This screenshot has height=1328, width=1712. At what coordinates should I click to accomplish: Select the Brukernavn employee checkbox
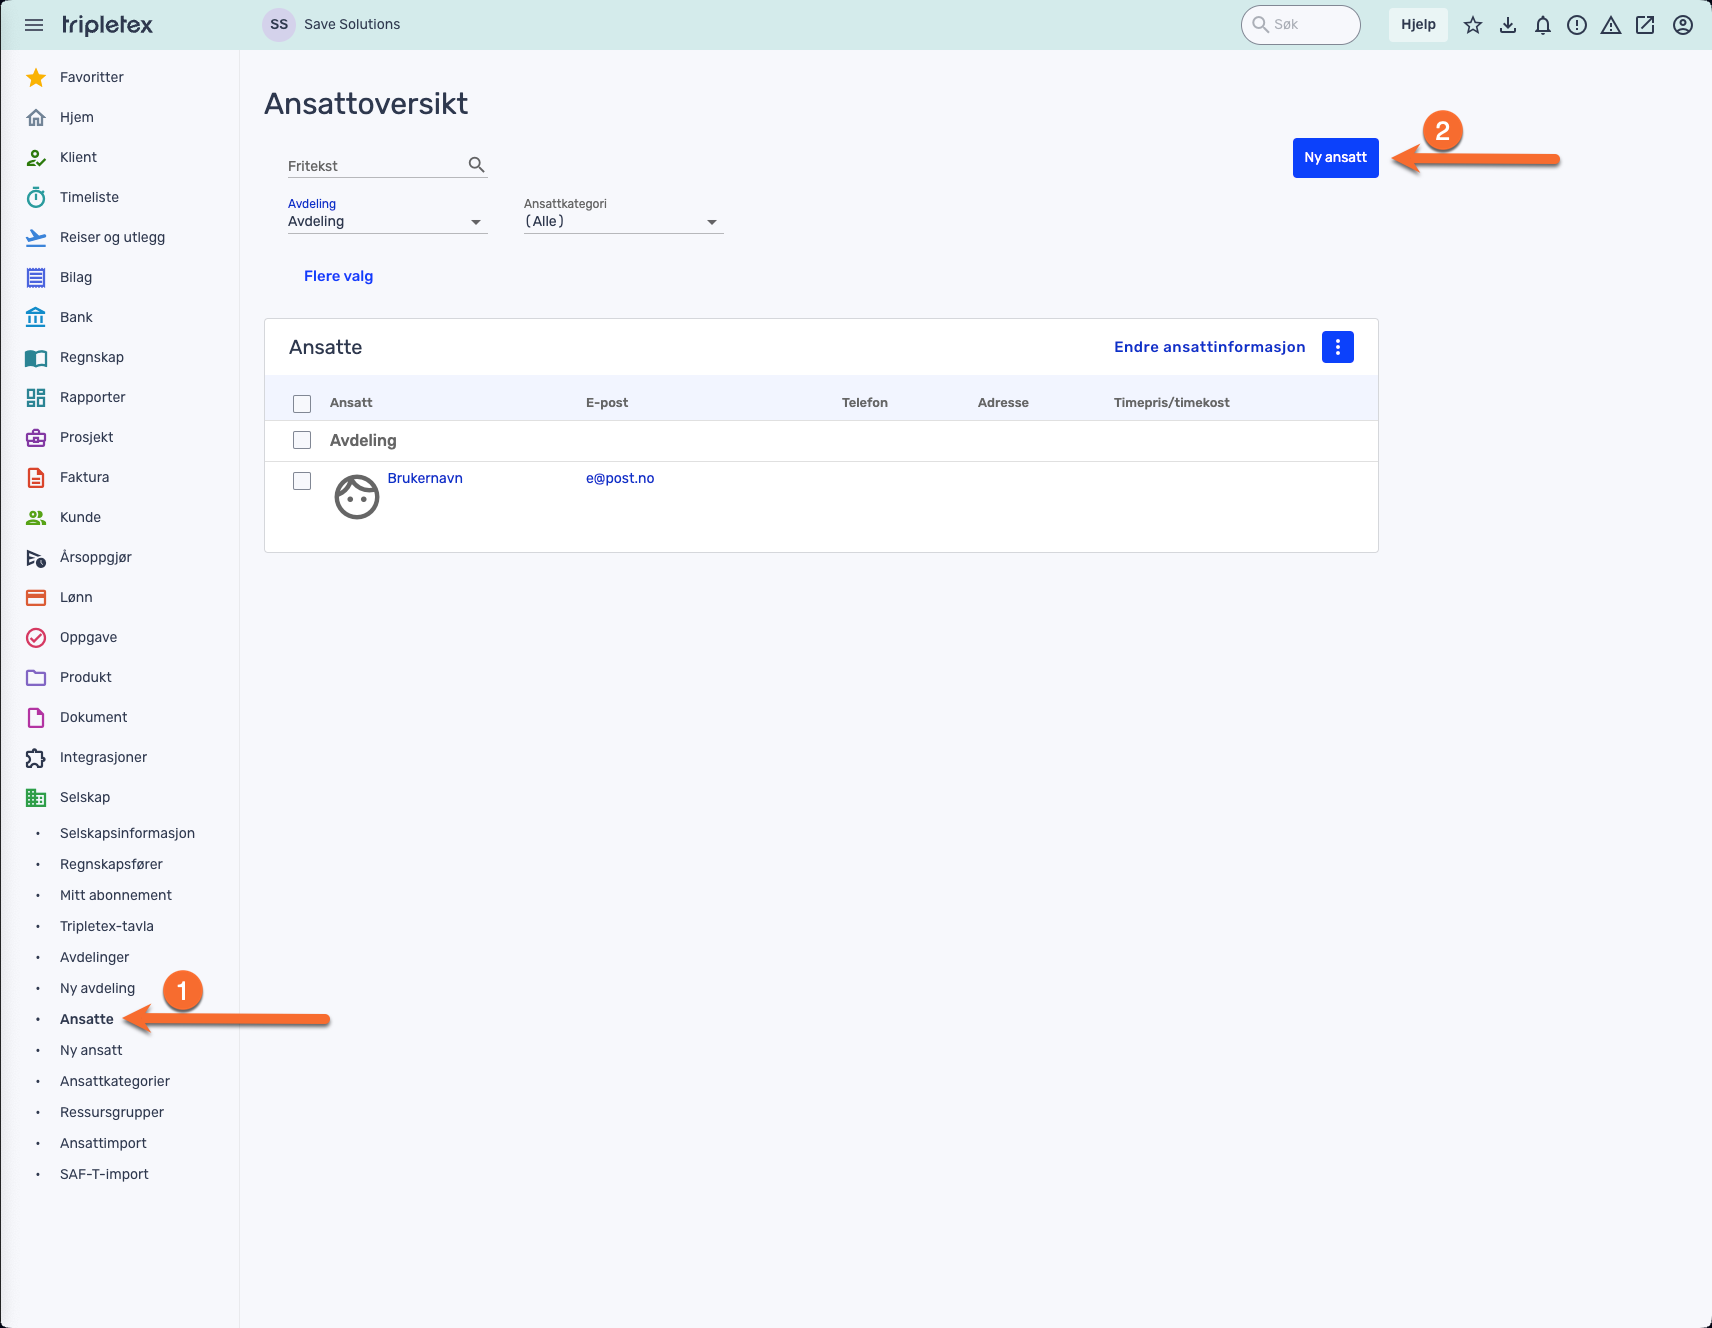point(302,481)
